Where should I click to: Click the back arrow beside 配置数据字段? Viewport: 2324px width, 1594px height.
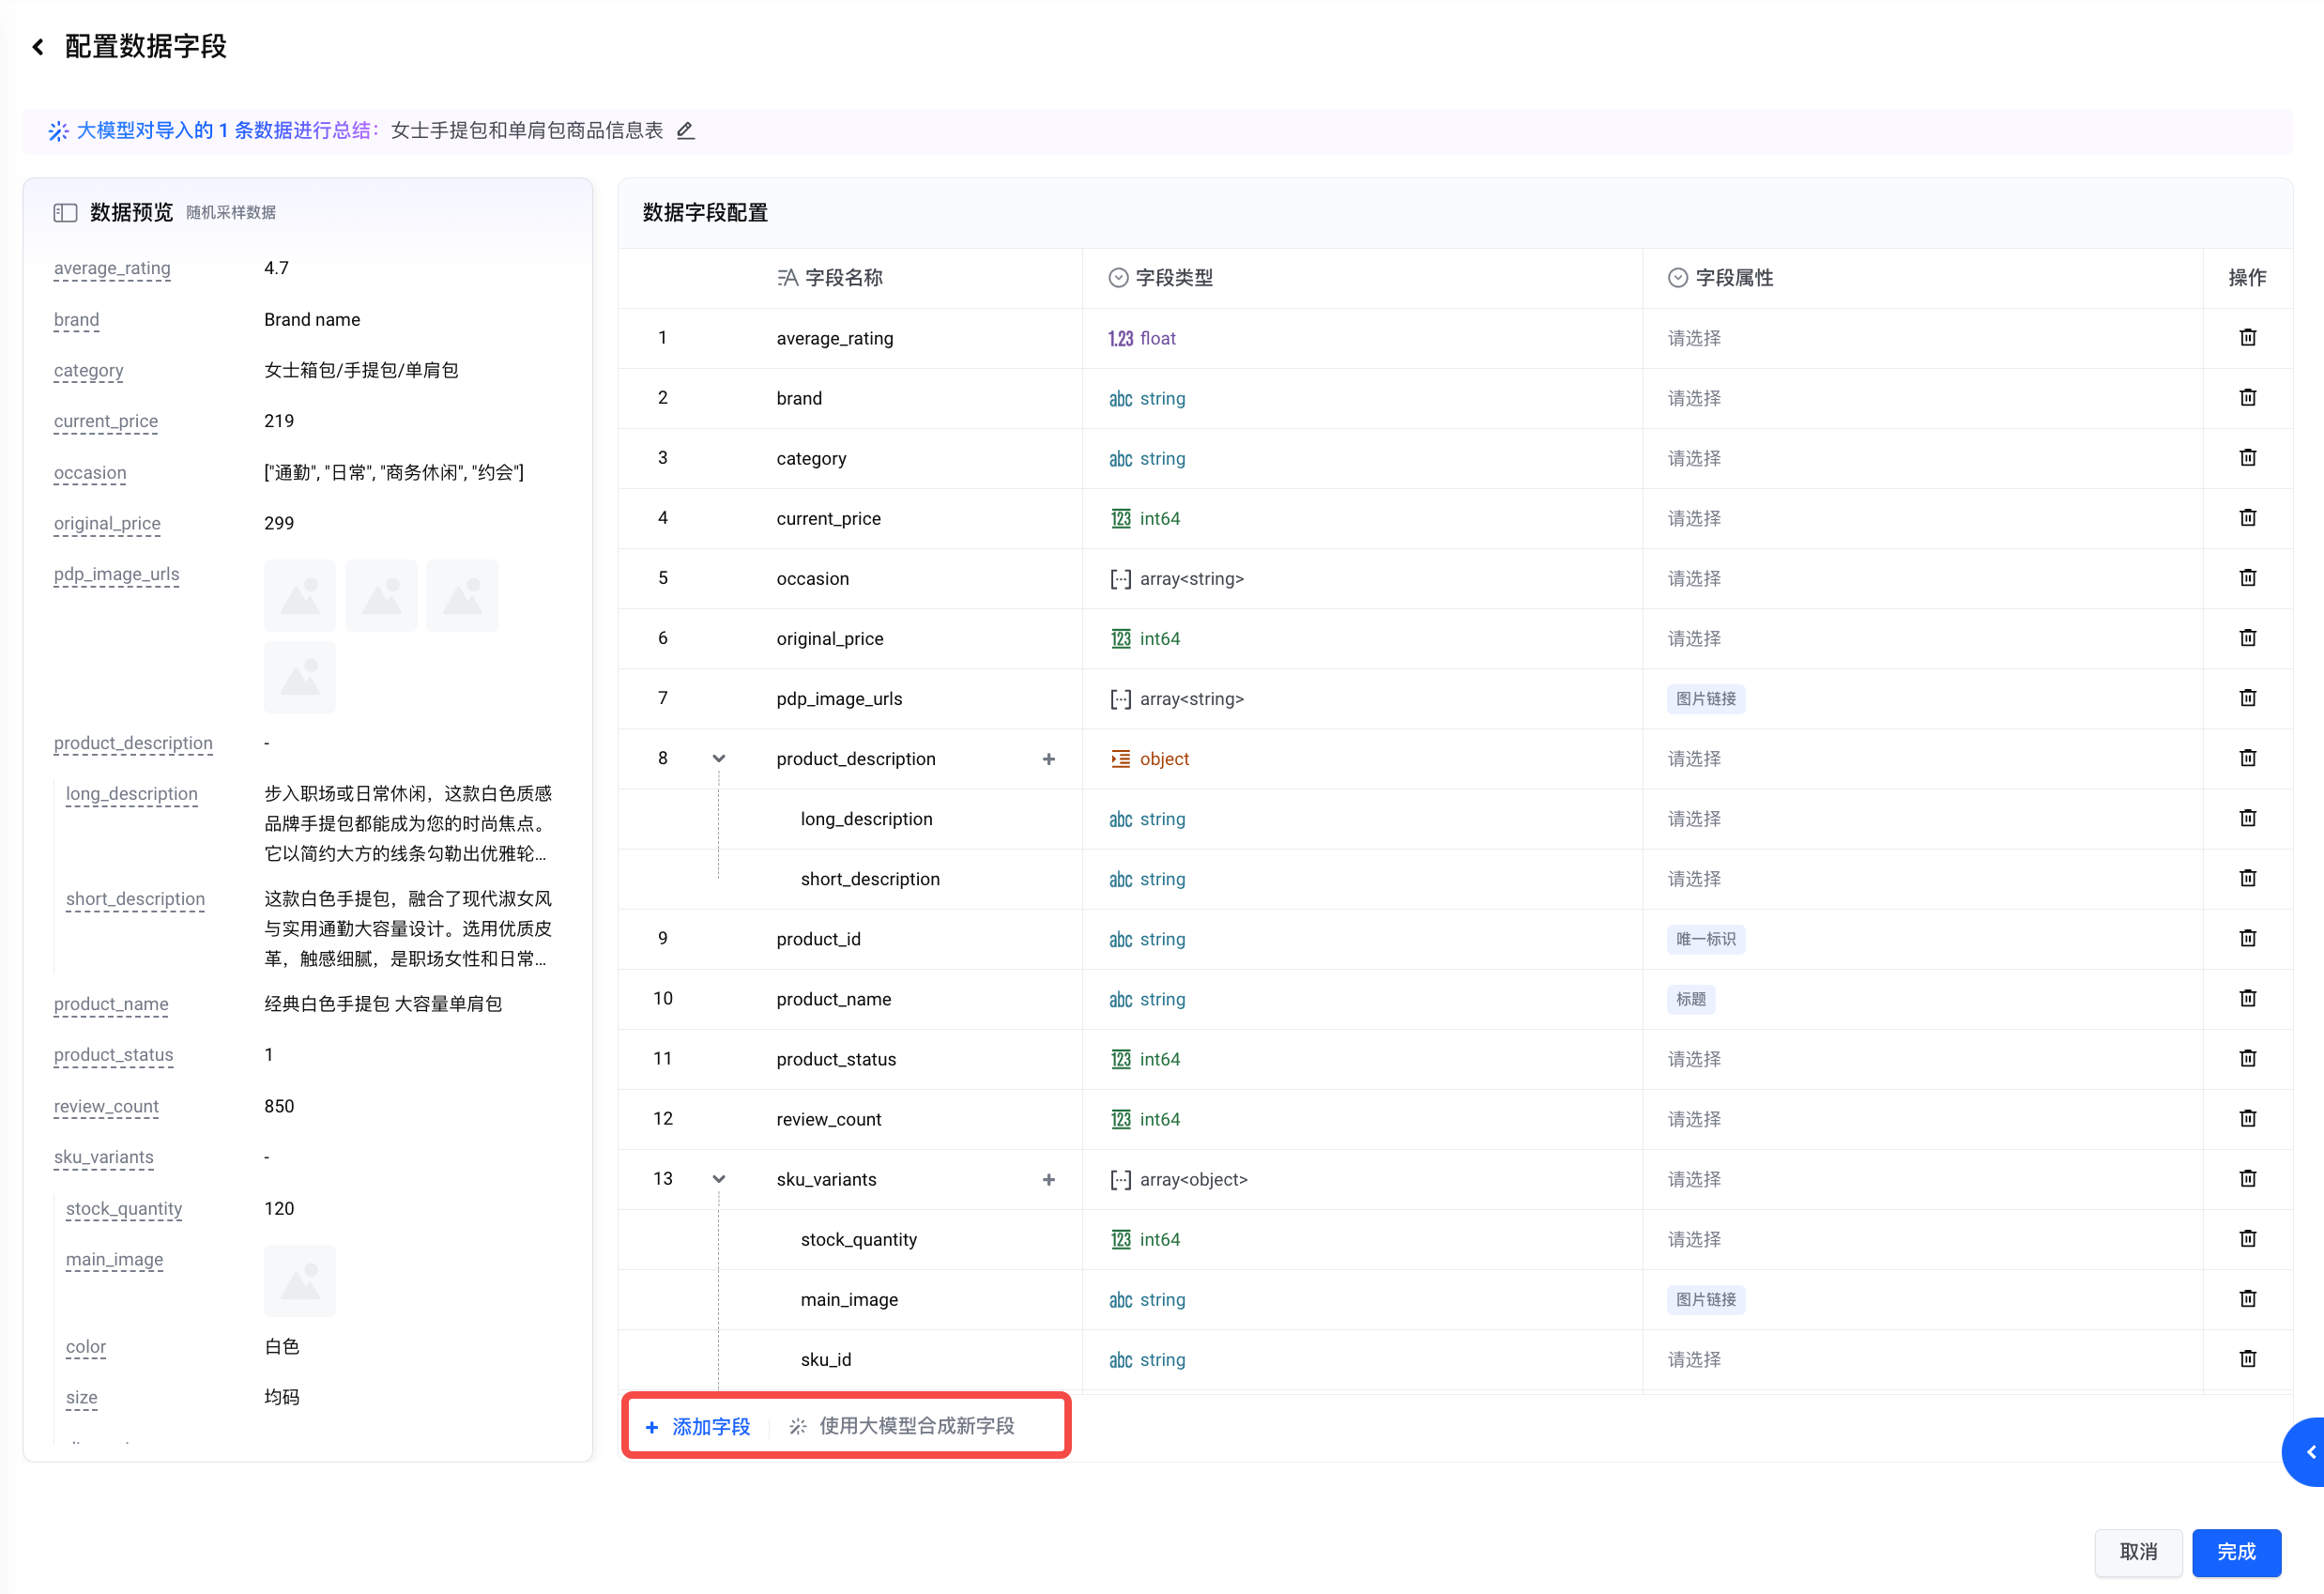click(38, 47)
